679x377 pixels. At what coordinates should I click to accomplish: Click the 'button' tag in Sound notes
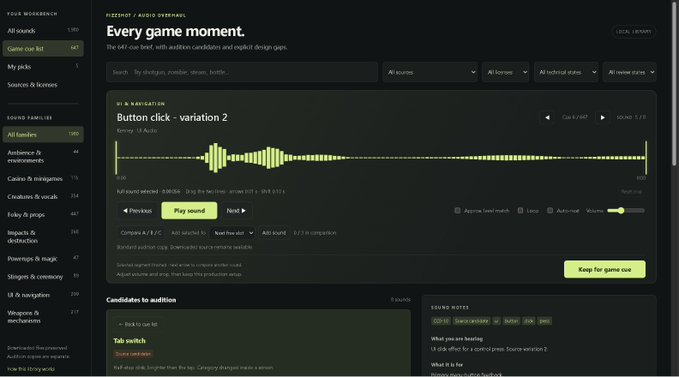pos(511,321)
